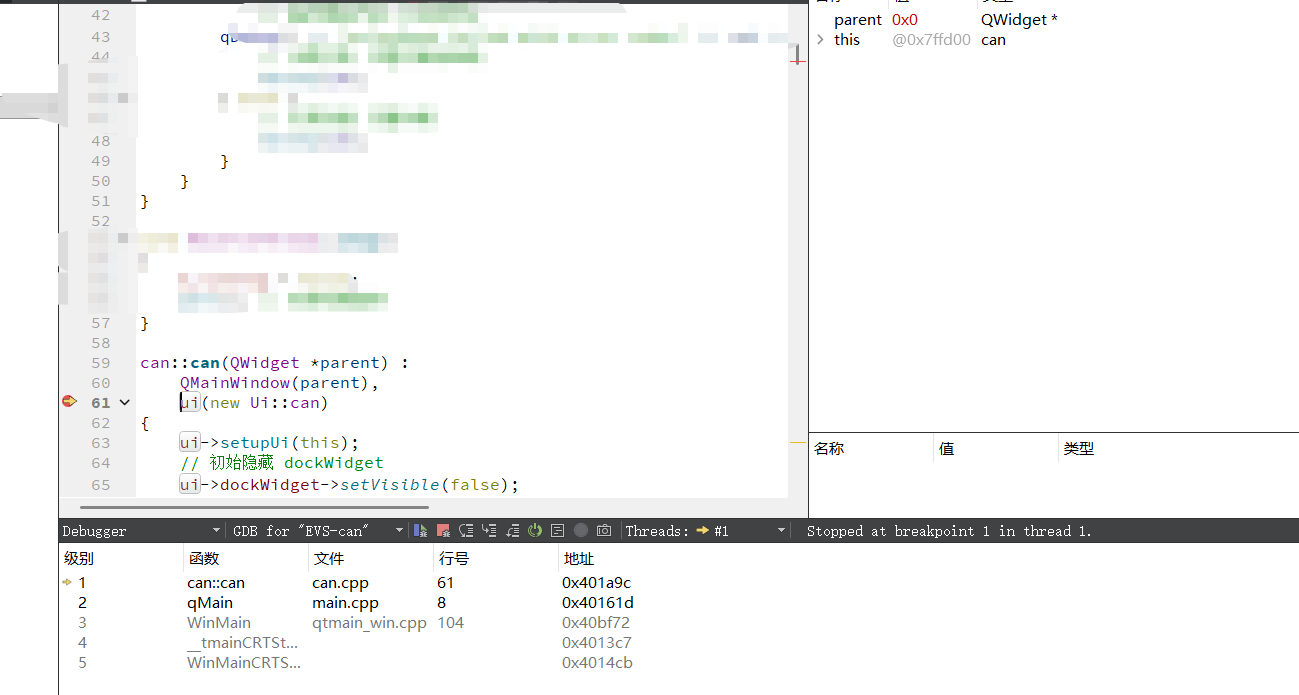Image resolution: width=1299 pixels, height=695 pixels.
Task: Click address 0x40161d
Action: (x=598, y=602)
